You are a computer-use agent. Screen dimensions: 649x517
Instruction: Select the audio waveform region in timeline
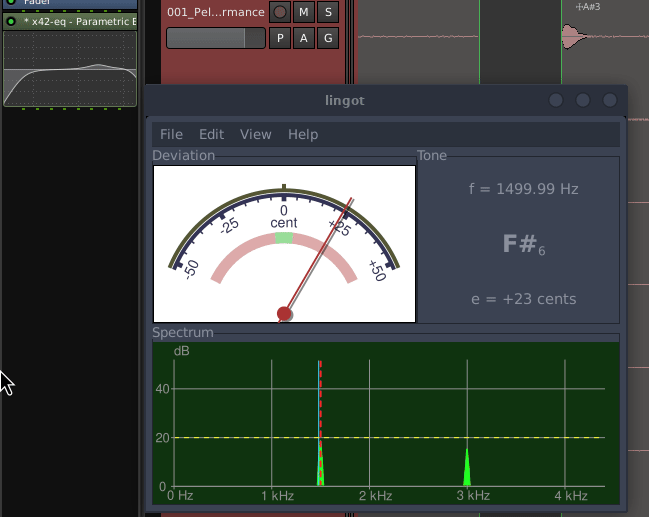coord(573,38)
